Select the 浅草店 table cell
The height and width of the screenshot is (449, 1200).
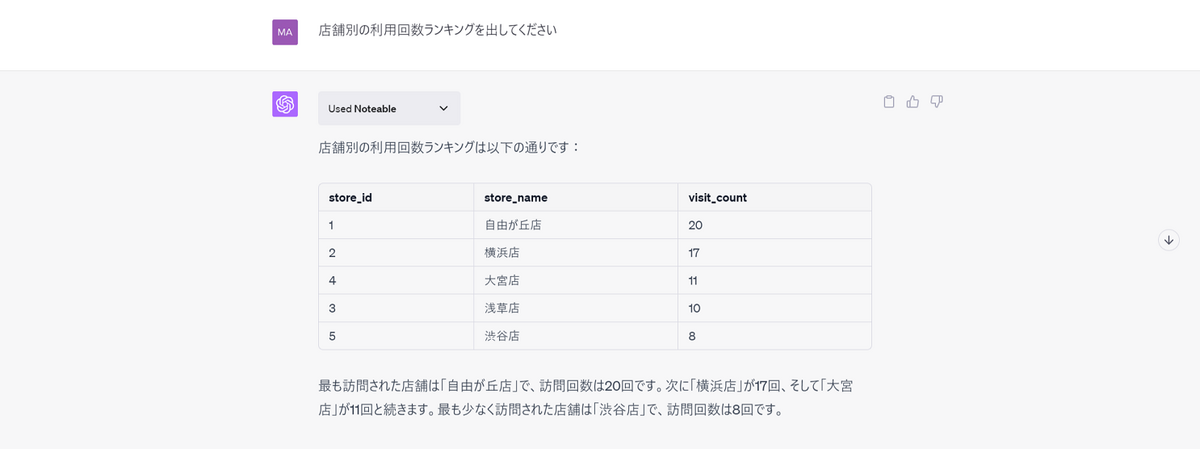576,308
